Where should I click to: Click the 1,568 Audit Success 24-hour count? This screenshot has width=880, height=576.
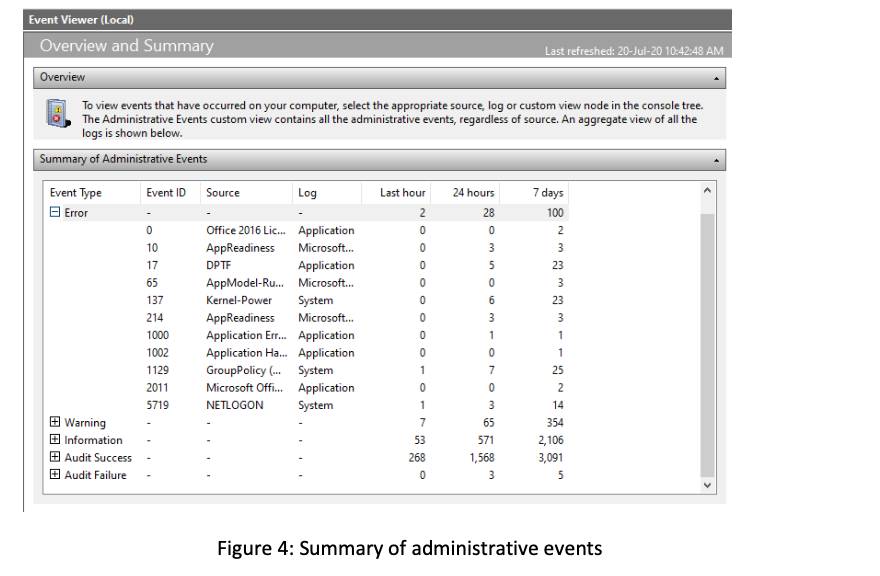[x=482, y=458]
